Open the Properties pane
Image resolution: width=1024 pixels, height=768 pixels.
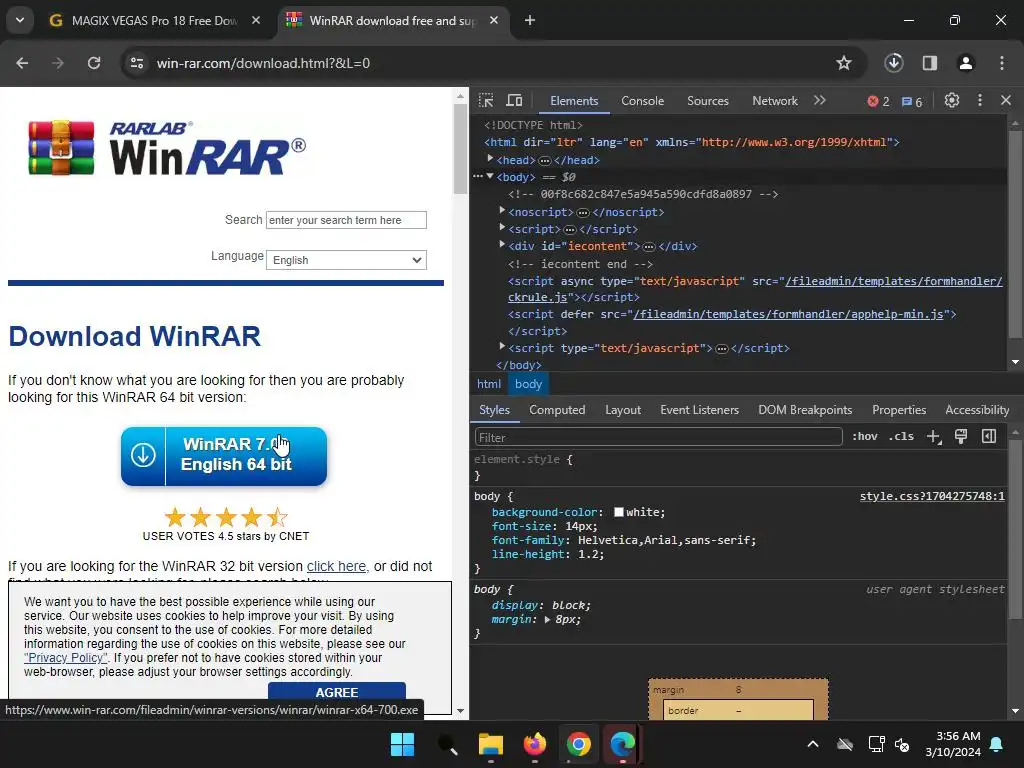click(x=899, y=410)
